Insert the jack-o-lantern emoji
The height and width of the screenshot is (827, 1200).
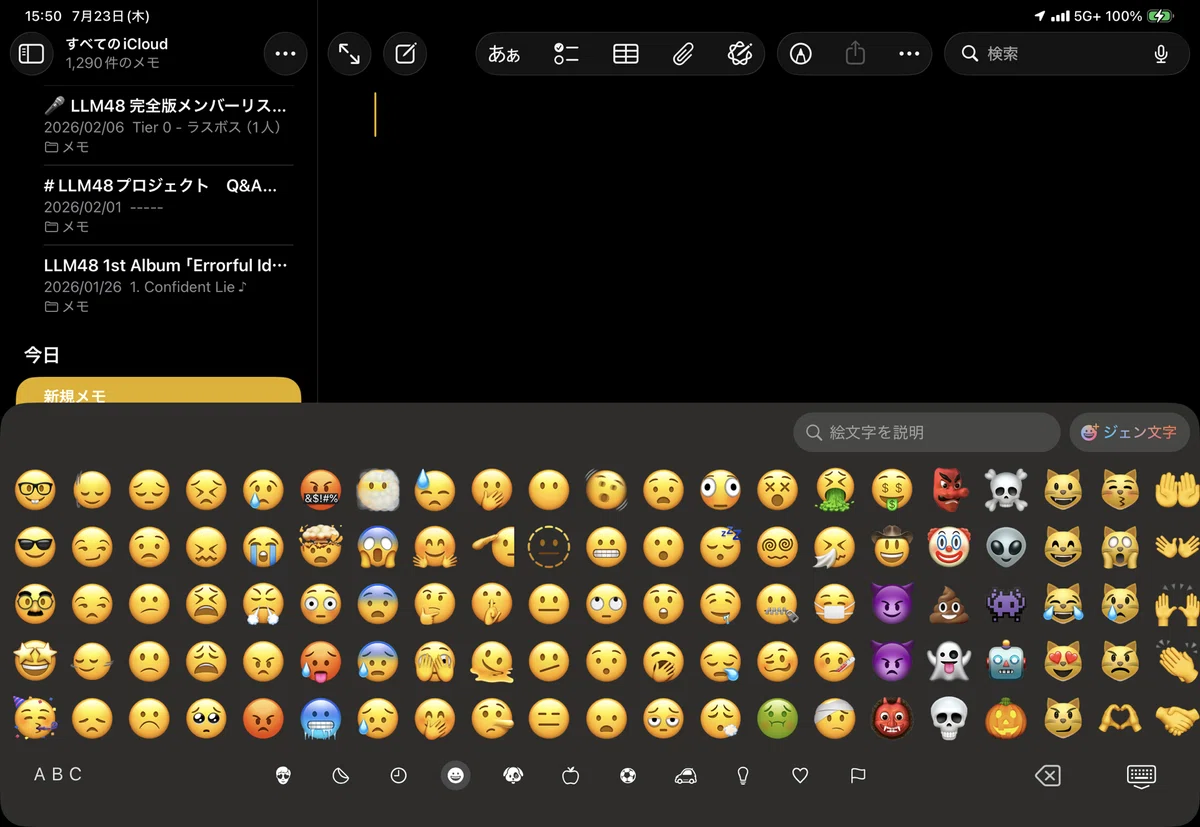[1006, 718]
